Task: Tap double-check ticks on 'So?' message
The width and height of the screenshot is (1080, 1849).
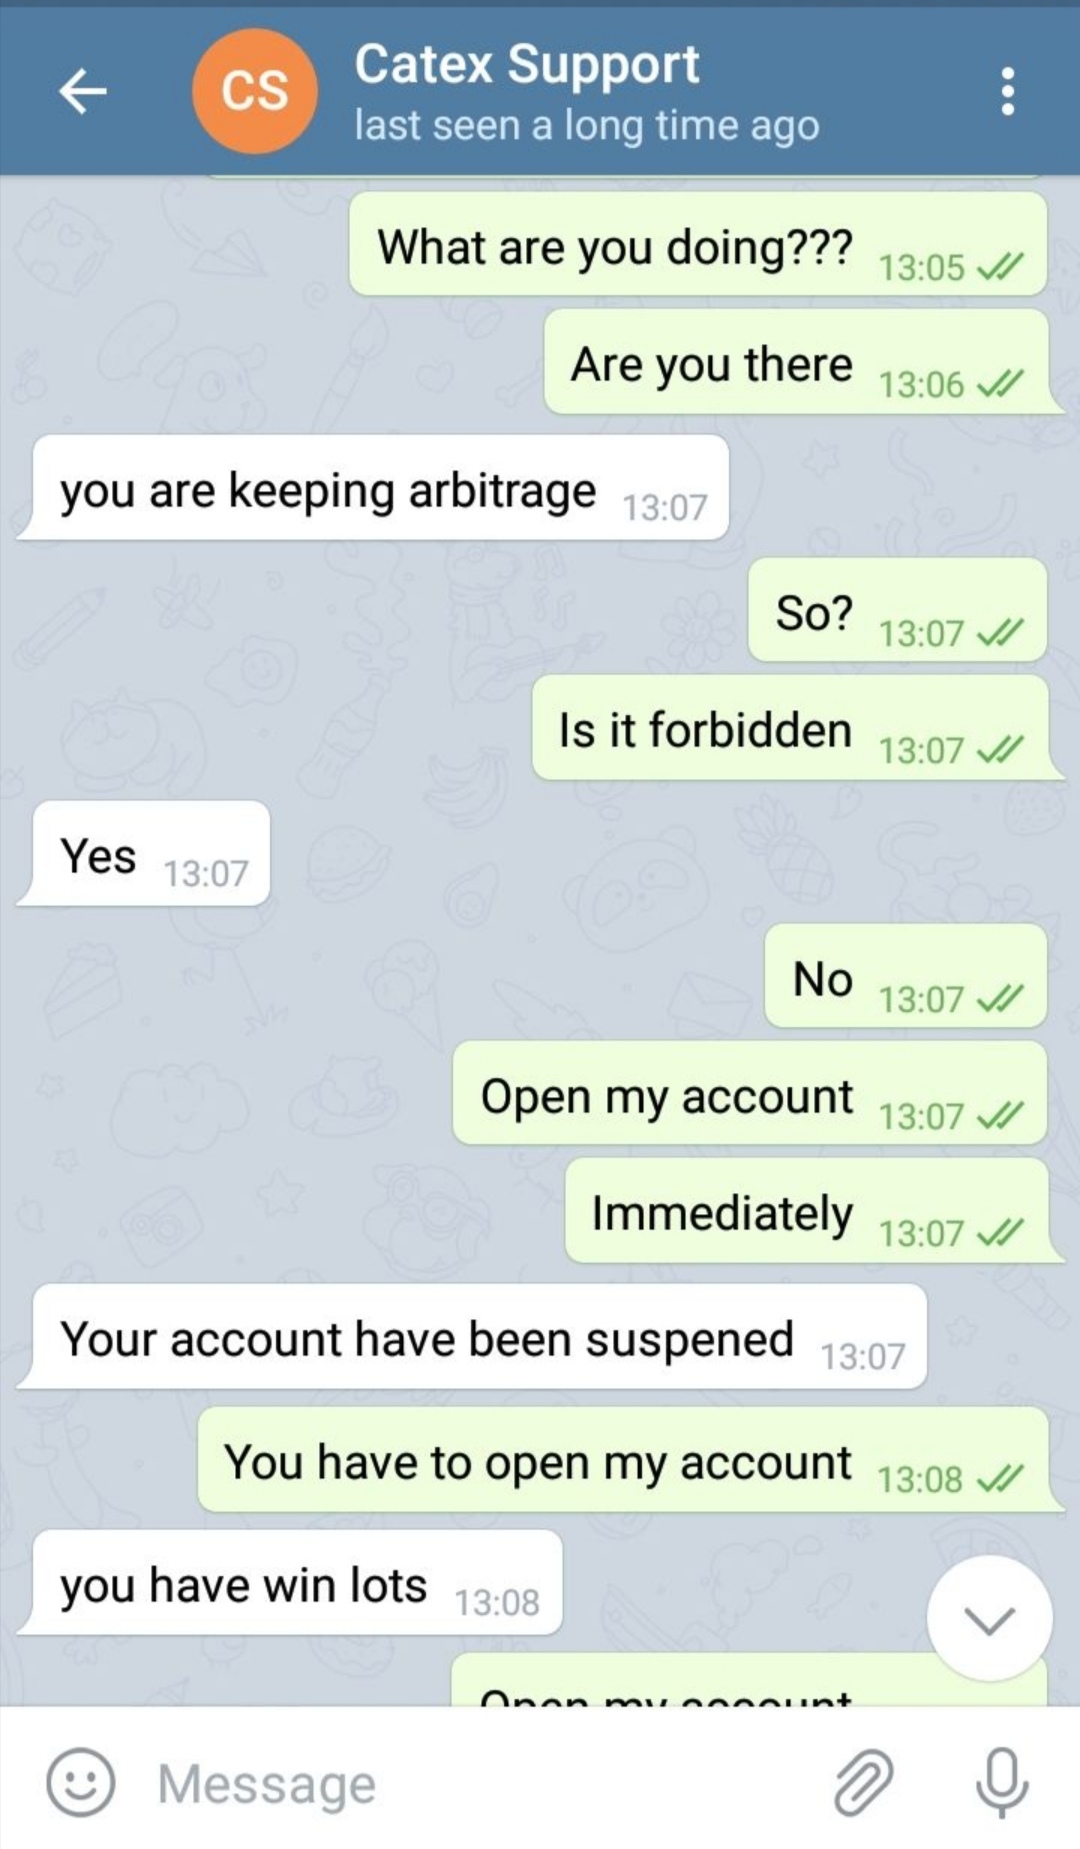Action: coord(1000,633)
